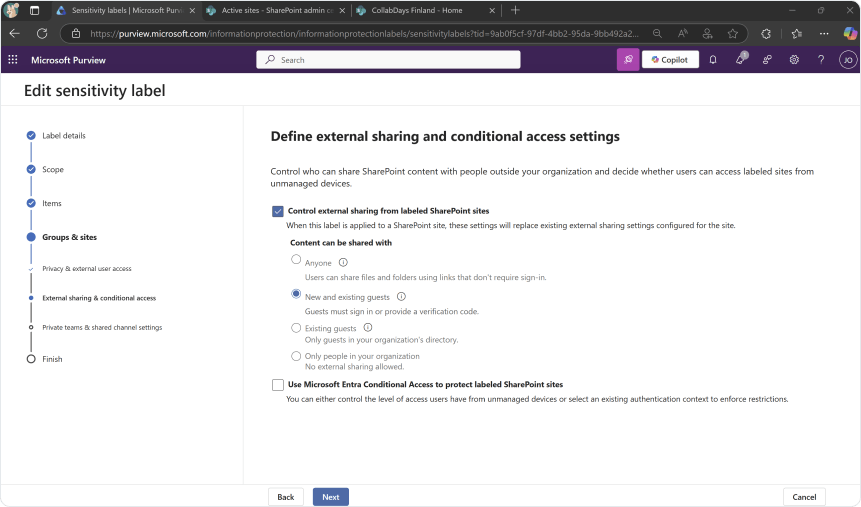Viewport: 861px width, 507px height.
Task: Go to Scope step
Action: [53, 170]
